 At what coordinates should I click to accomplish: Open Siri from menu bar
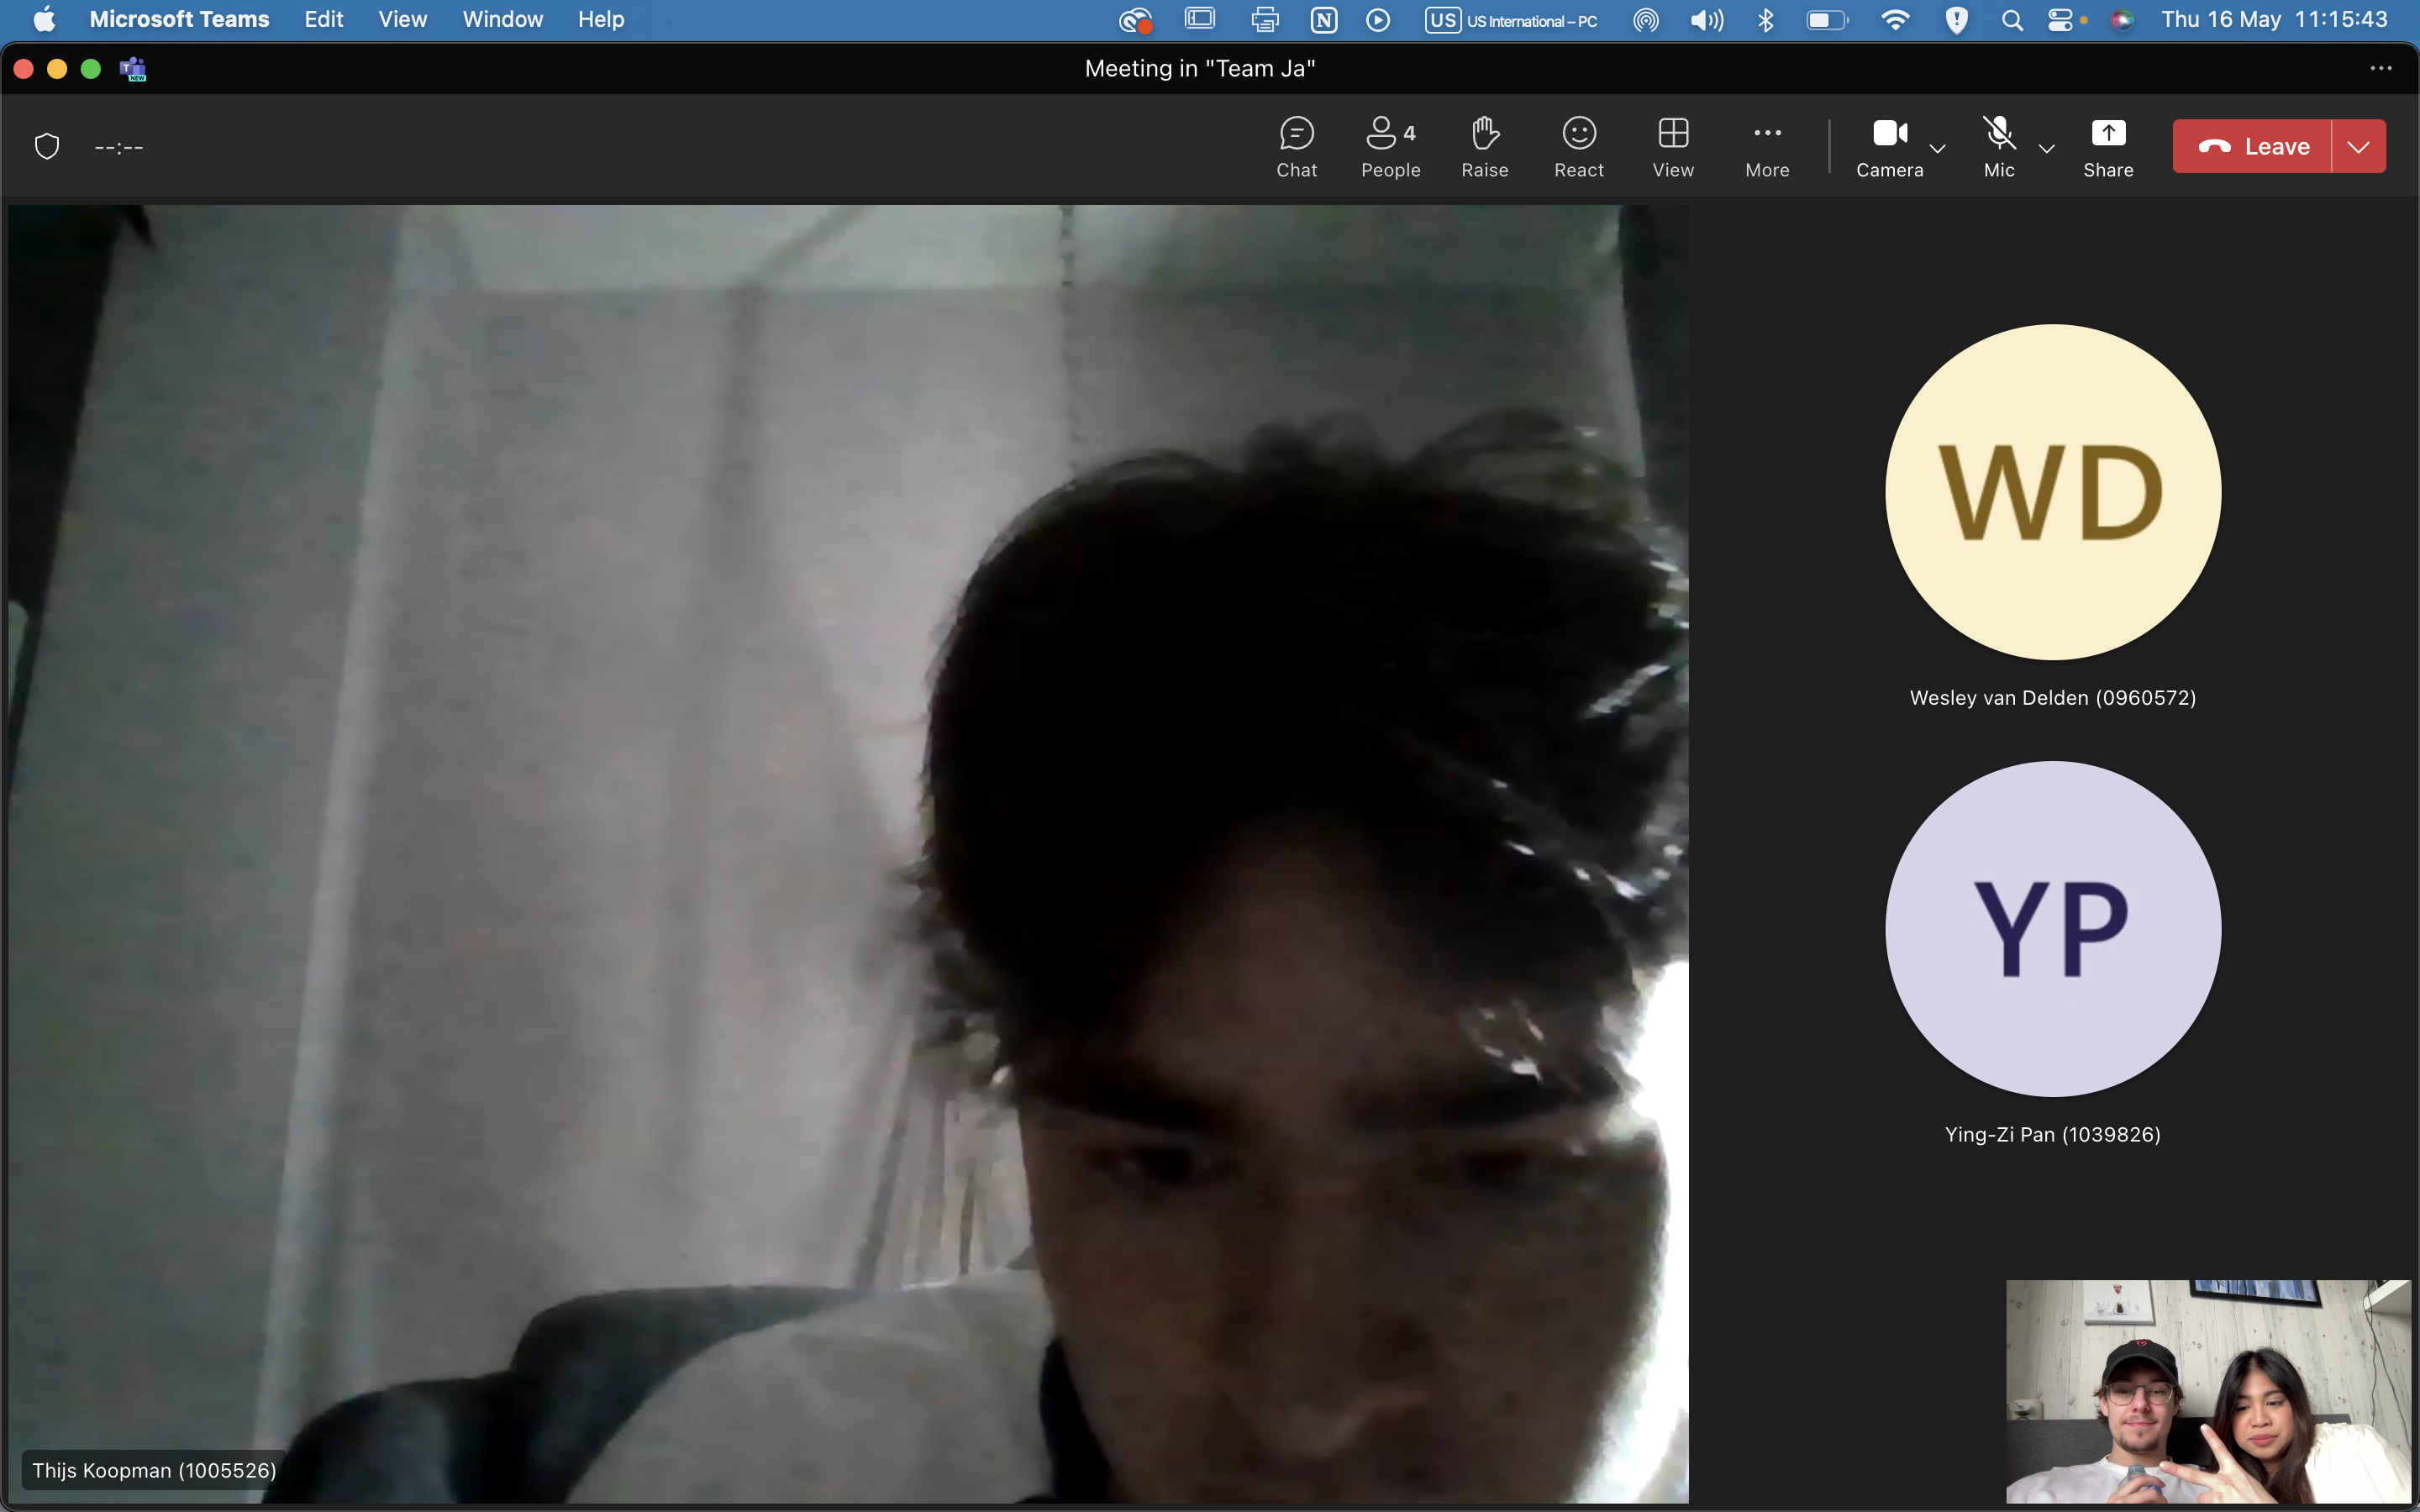click(2122, 20)
